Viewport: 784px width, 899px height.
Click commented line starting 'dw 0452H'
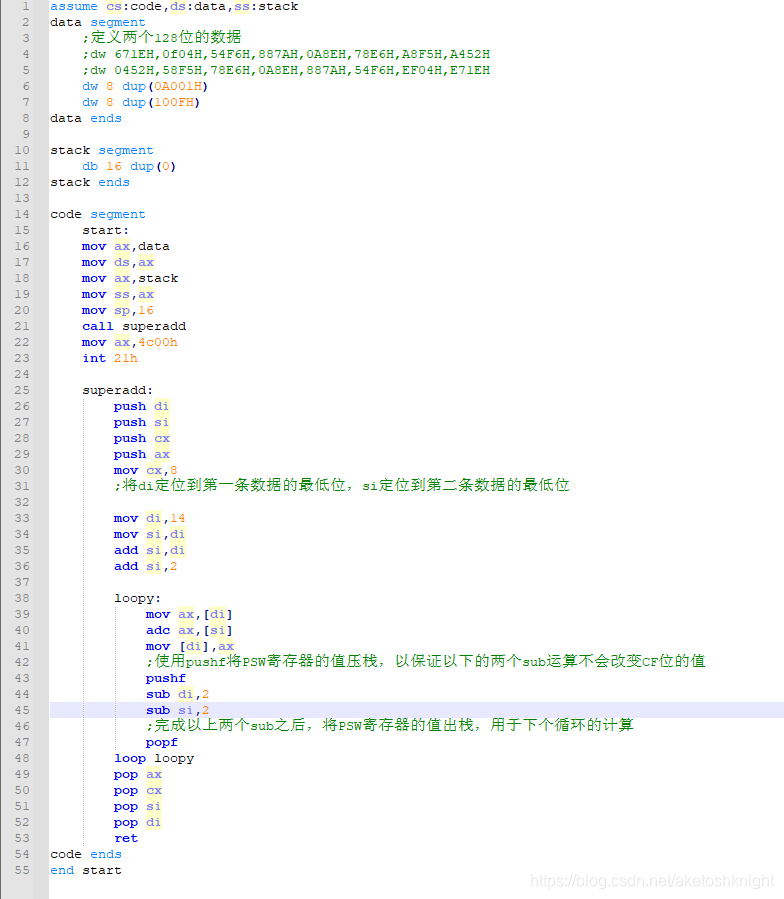(x=286, y=71)
